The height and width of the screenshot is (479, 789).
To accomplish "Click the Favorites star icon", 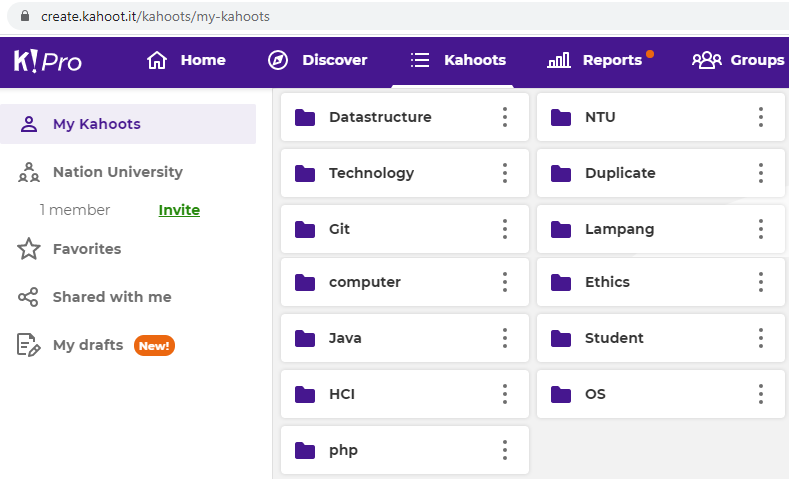I will (29, 249).
